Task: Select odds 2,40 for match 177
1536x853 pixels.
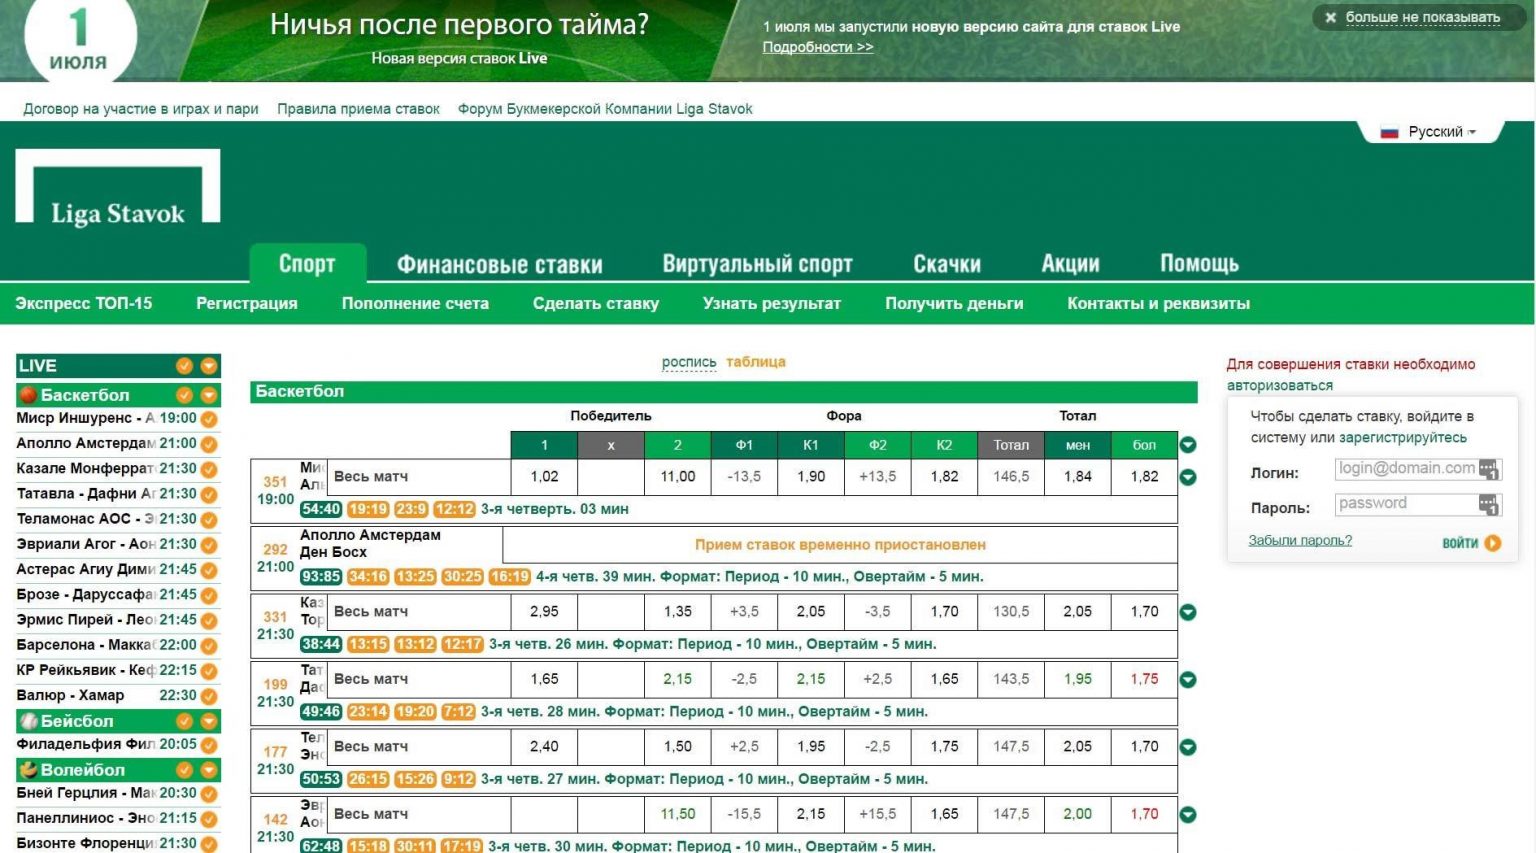Action: (544, 747)
